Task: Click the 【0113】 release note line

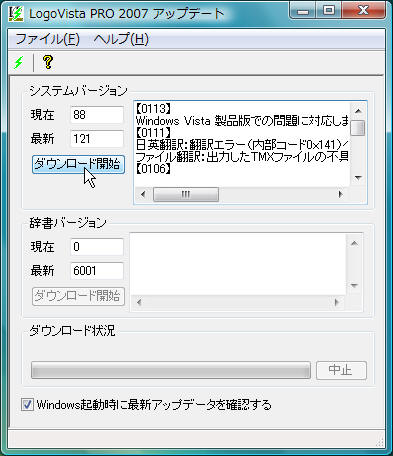Action: coord(153,109)
